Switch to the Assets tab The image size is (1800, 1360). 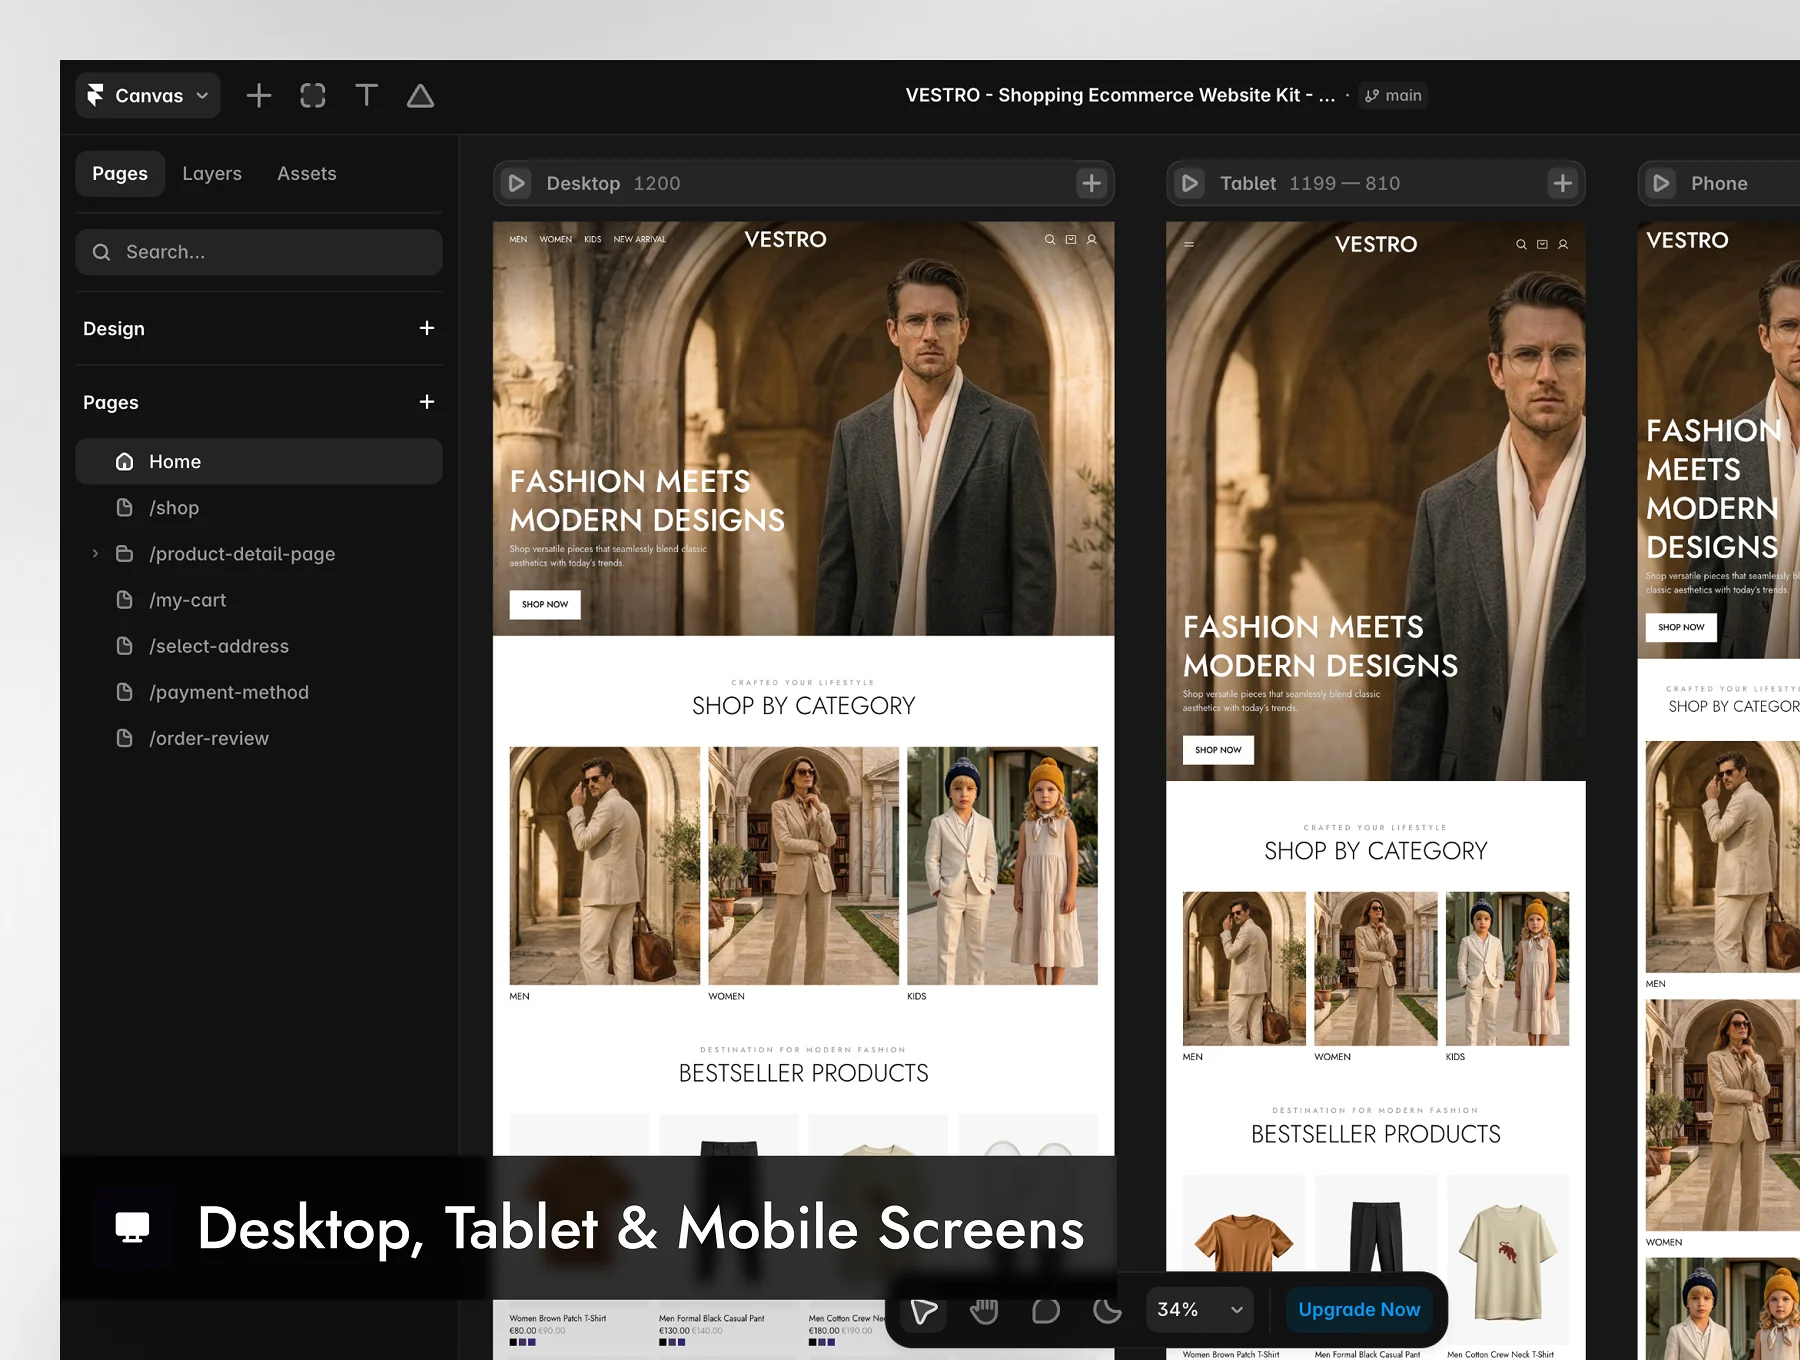[x=307, y=173]
